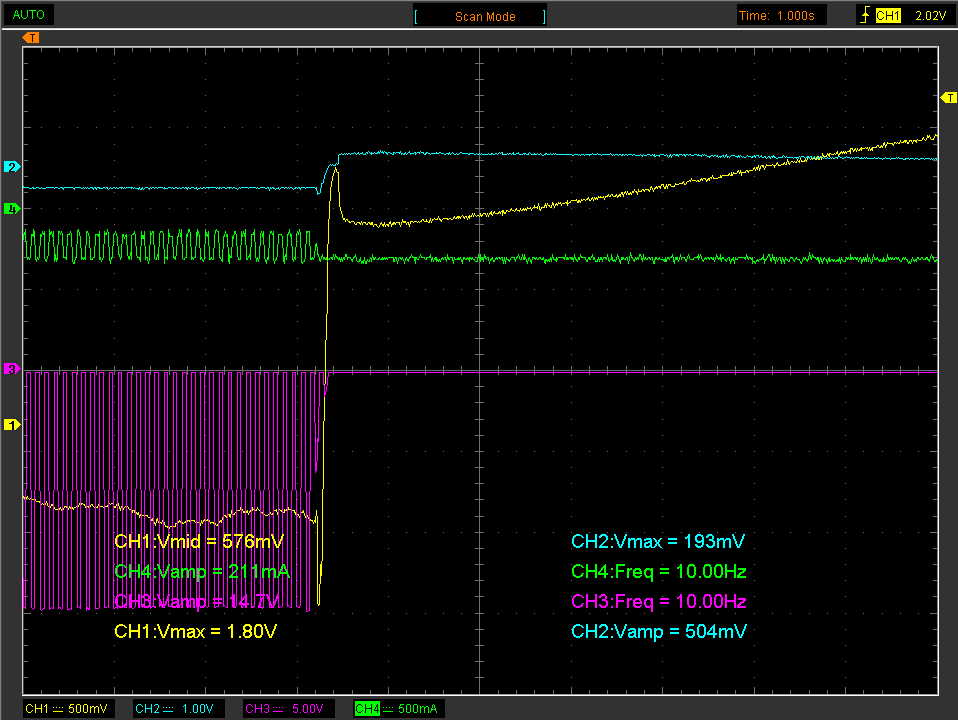
Task: Click the CH3:Freq = 10.00Hz measurement
Action: pos(659,601)
